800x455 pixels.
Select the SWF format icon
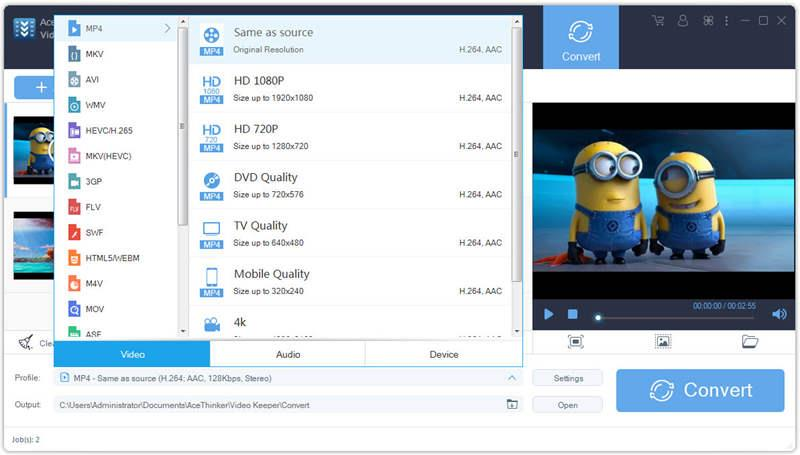pyautogui.click(x=74, y=232)
